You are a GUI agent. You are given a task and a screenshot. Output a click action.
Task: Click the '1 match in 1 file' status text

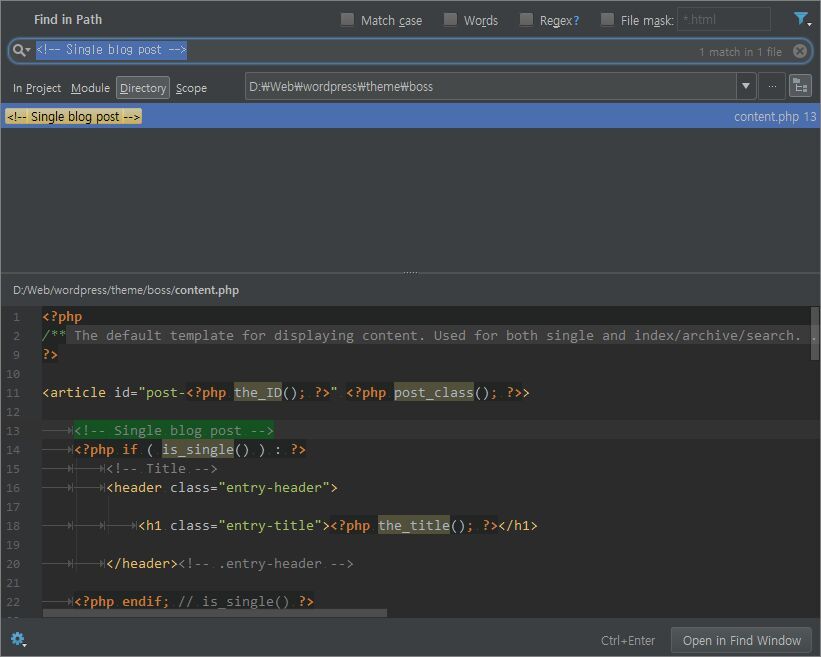[x=740, y=52]
